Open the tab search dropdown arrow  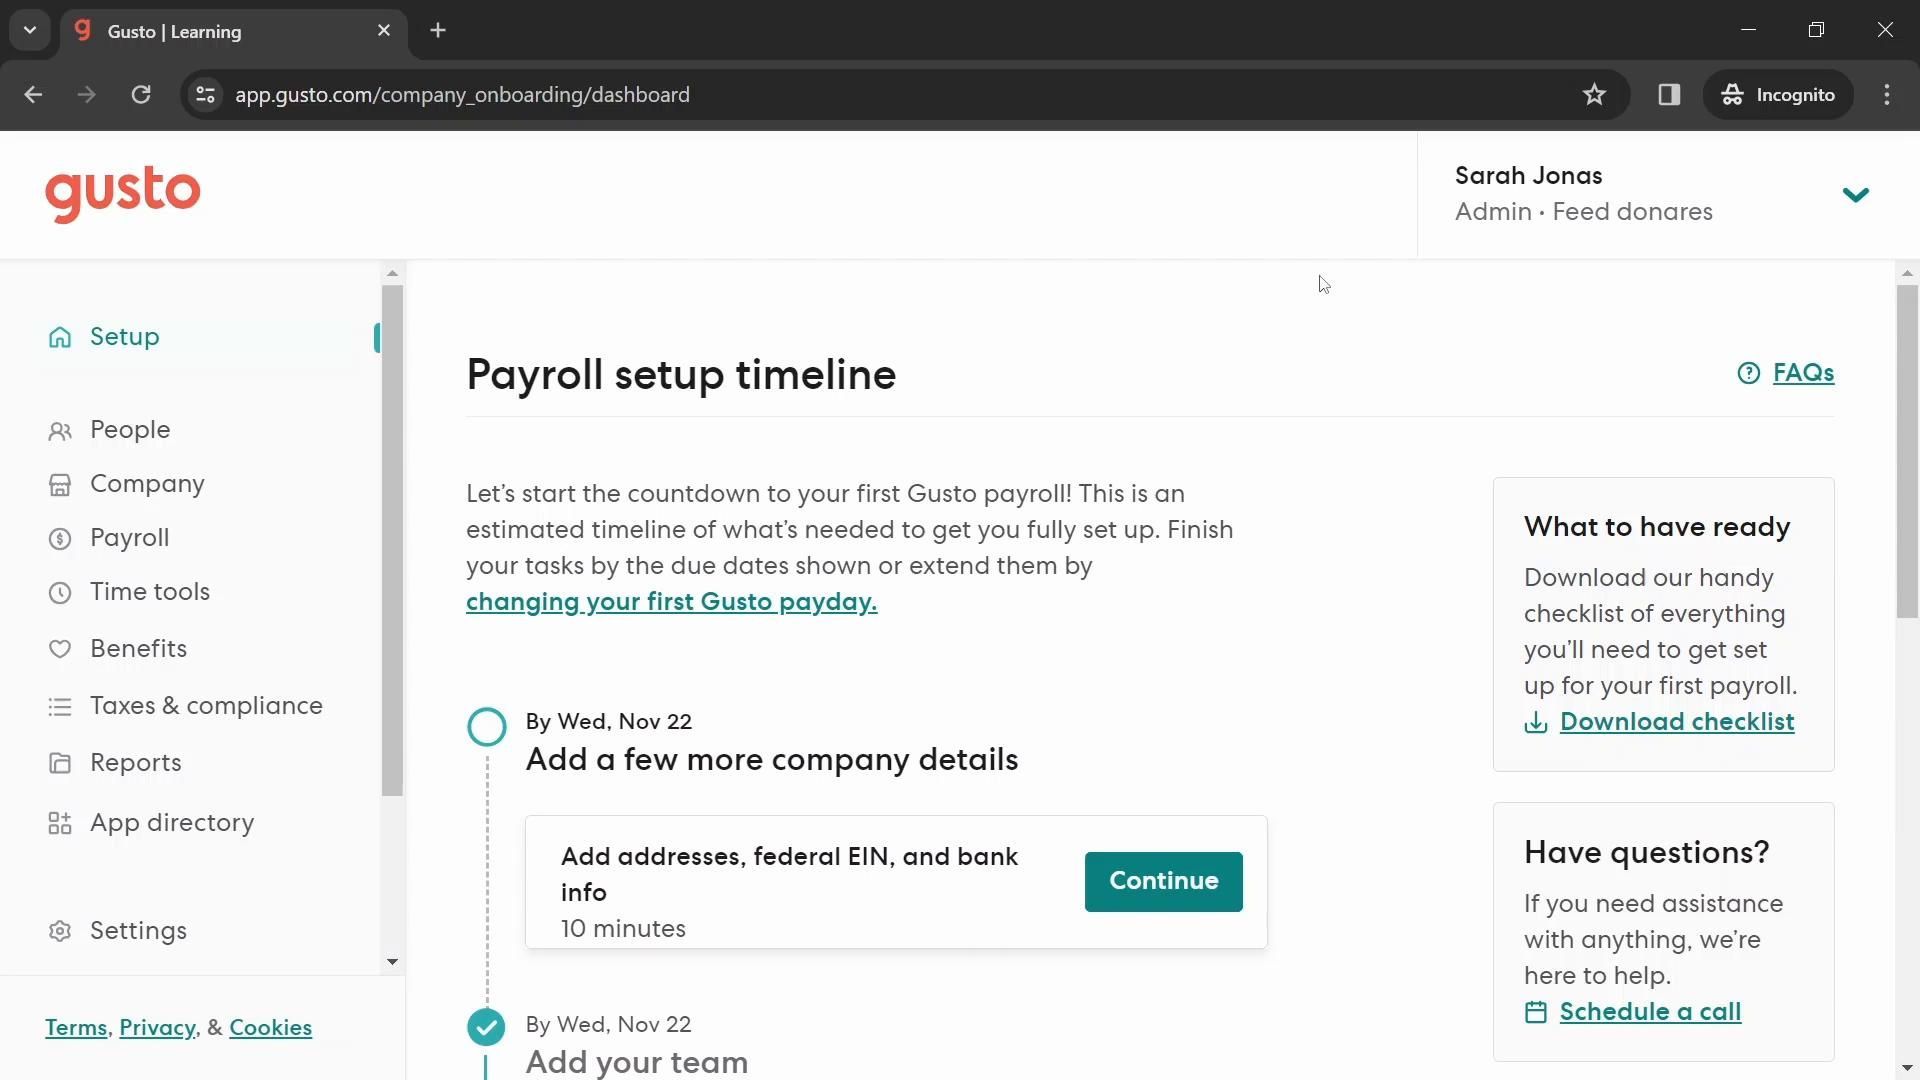coord(30,30)
